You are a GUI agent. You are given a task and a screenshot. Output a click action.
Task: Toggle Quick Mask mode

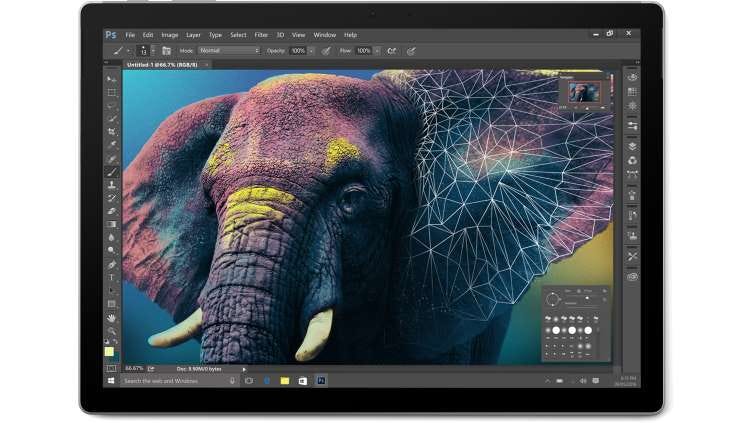(111, 368)
